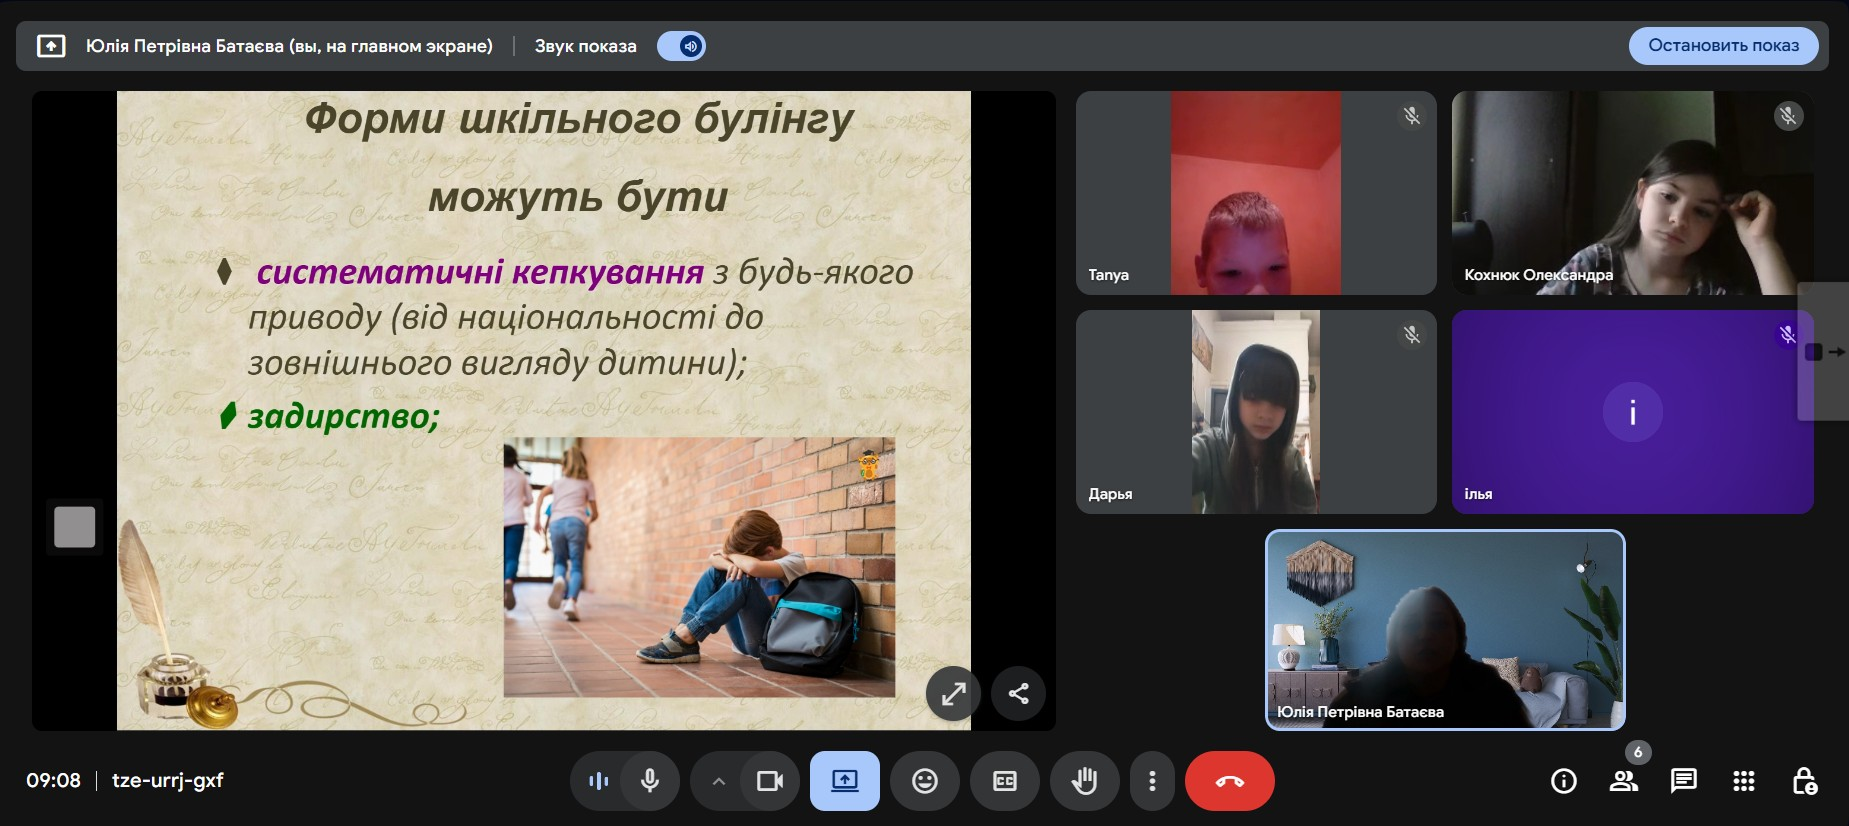1849x826 pixels.
Task: Toggle the microphone mute button
Action: (649, 781)
